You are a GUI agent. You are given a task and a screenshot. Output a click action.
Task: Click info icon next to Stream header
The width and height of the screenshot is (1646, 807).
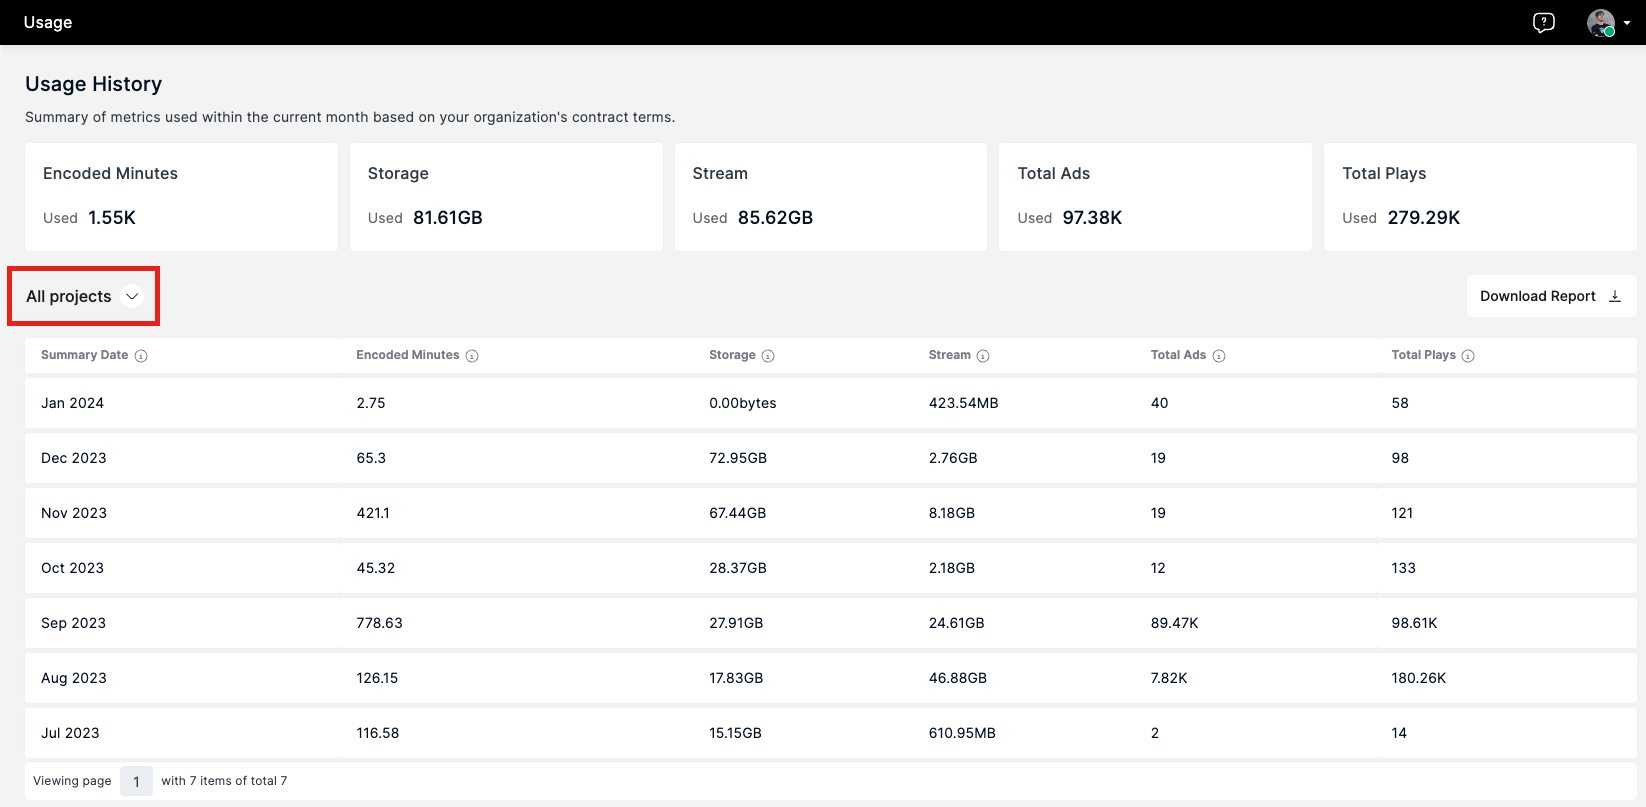pos(983,356)
